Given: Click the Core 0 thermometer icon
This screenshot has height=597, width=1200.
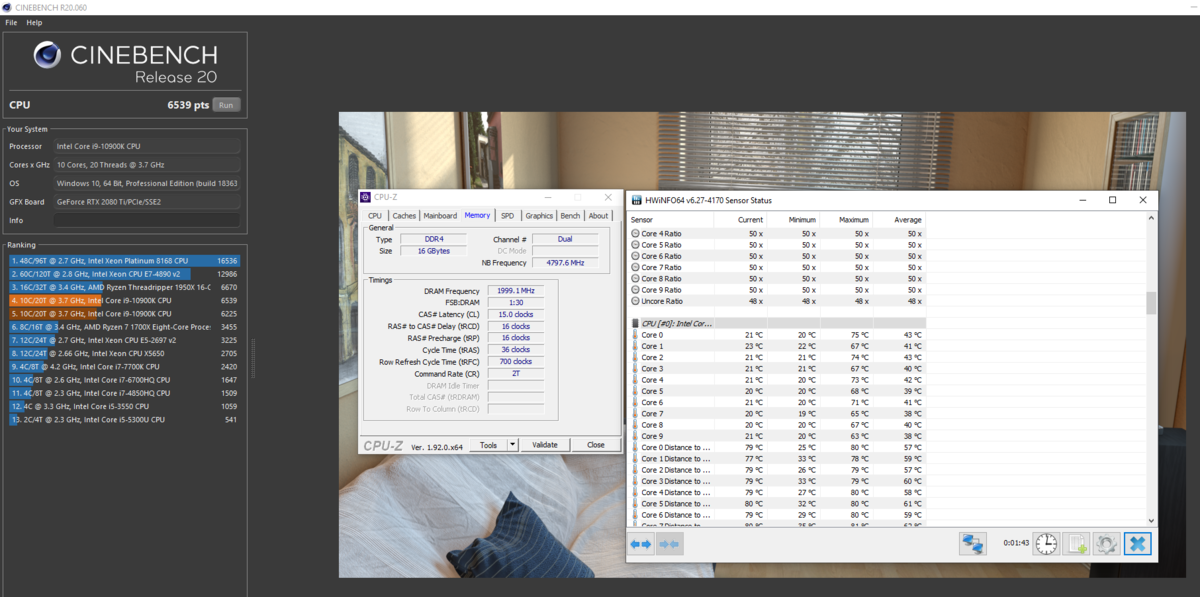Looking at the screenshot, I should [x=636, y=335].
